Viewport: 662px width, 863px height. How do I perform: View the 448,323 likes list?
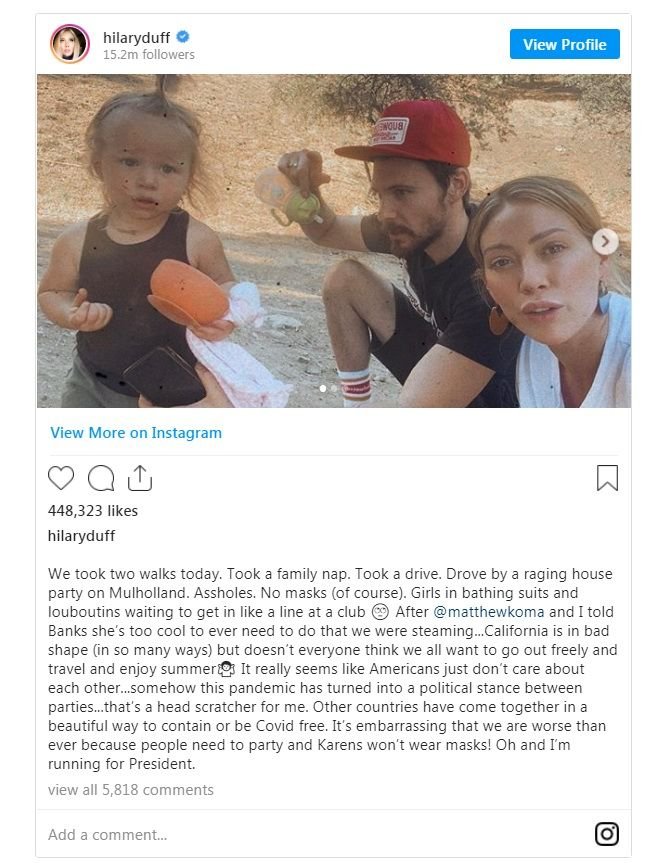tap(93, 510)
